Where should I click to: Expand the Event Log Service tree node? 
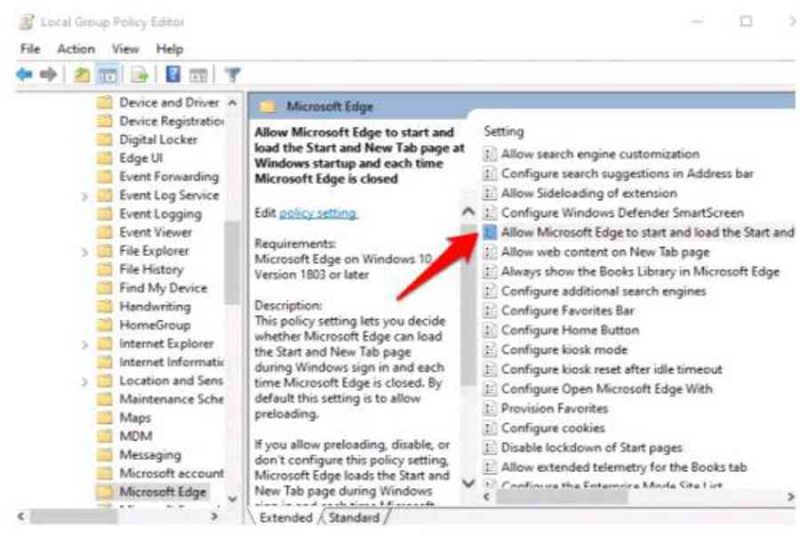click(85, 196)
